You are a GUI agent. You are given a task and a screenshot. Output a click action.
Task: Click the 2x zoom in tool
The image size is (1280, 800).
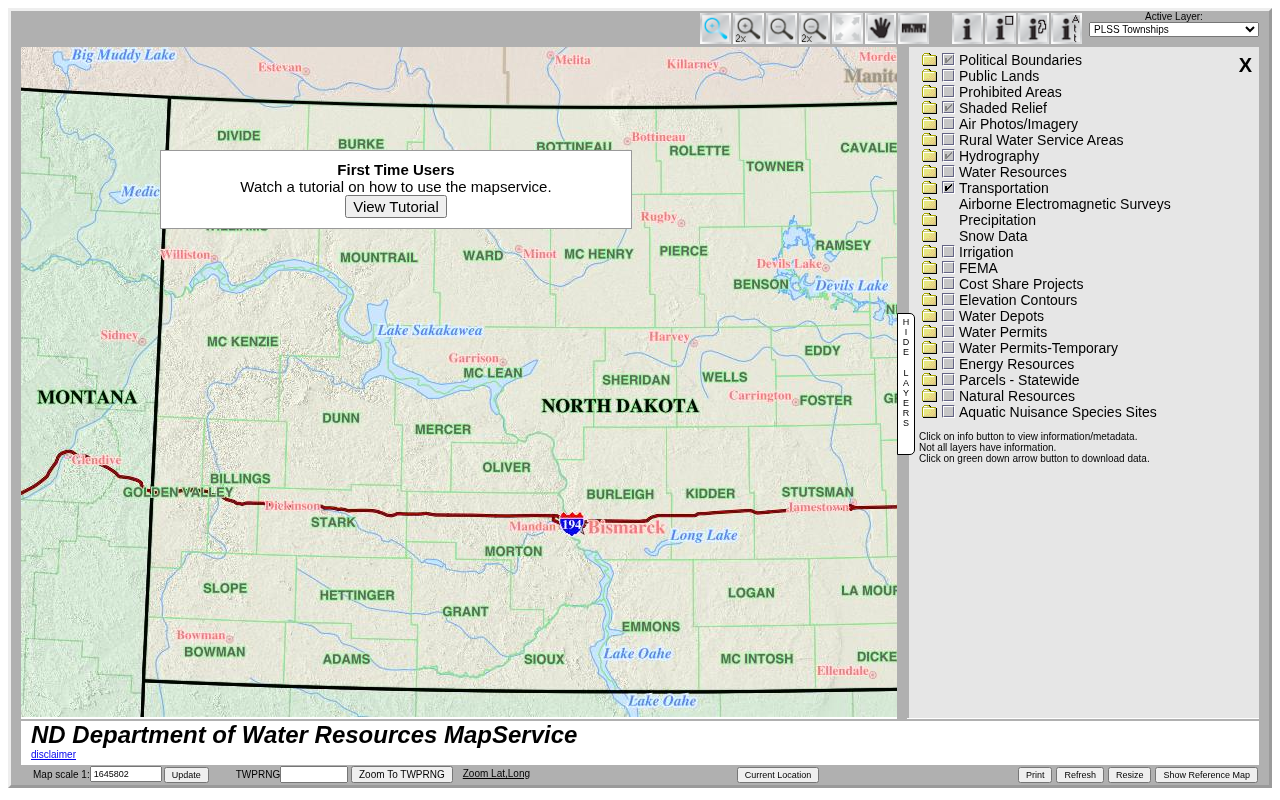pyautogui.click(x=748, y=29)
